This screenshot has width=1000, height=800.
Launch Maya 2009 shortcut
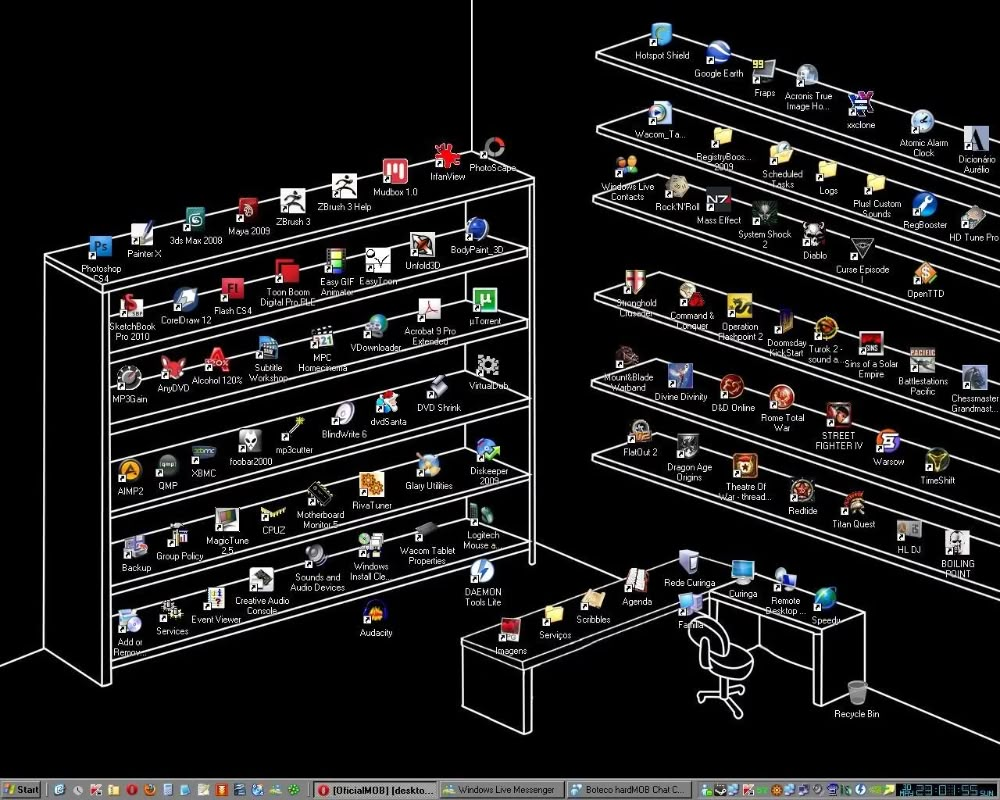point(247,210)
